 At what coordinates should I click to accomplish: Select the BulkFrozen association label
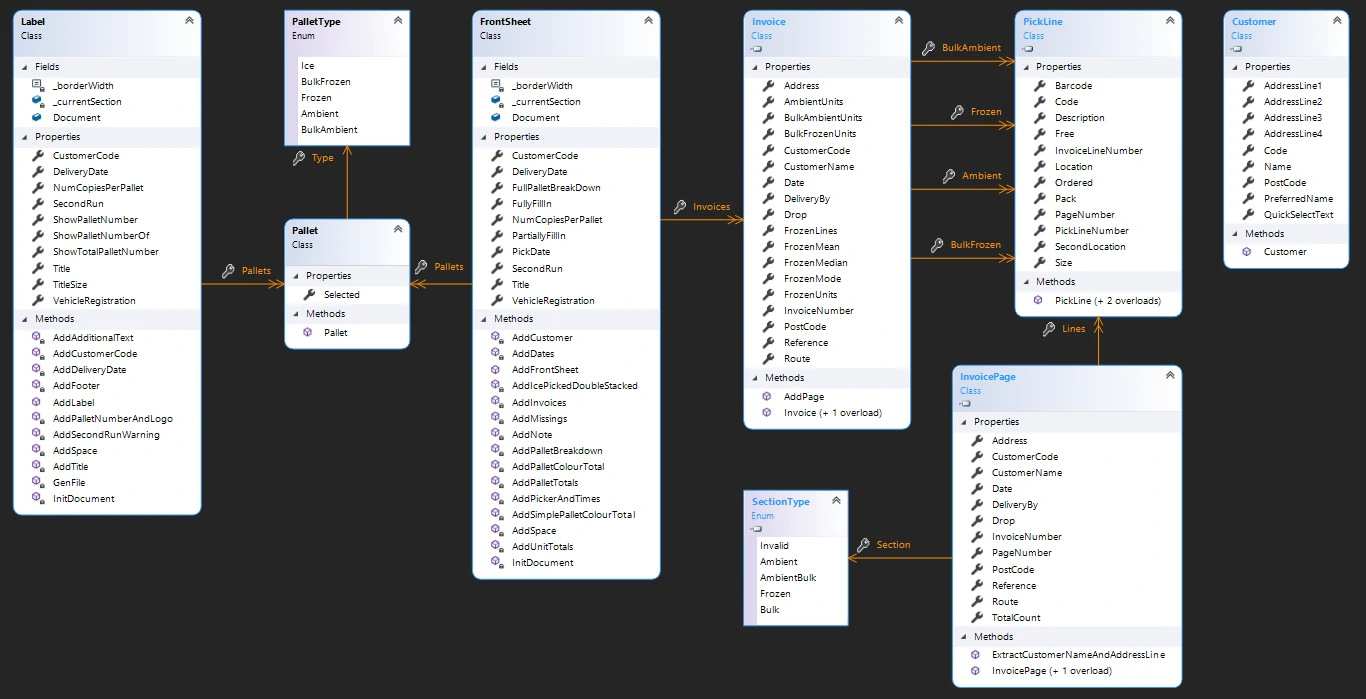975,245
